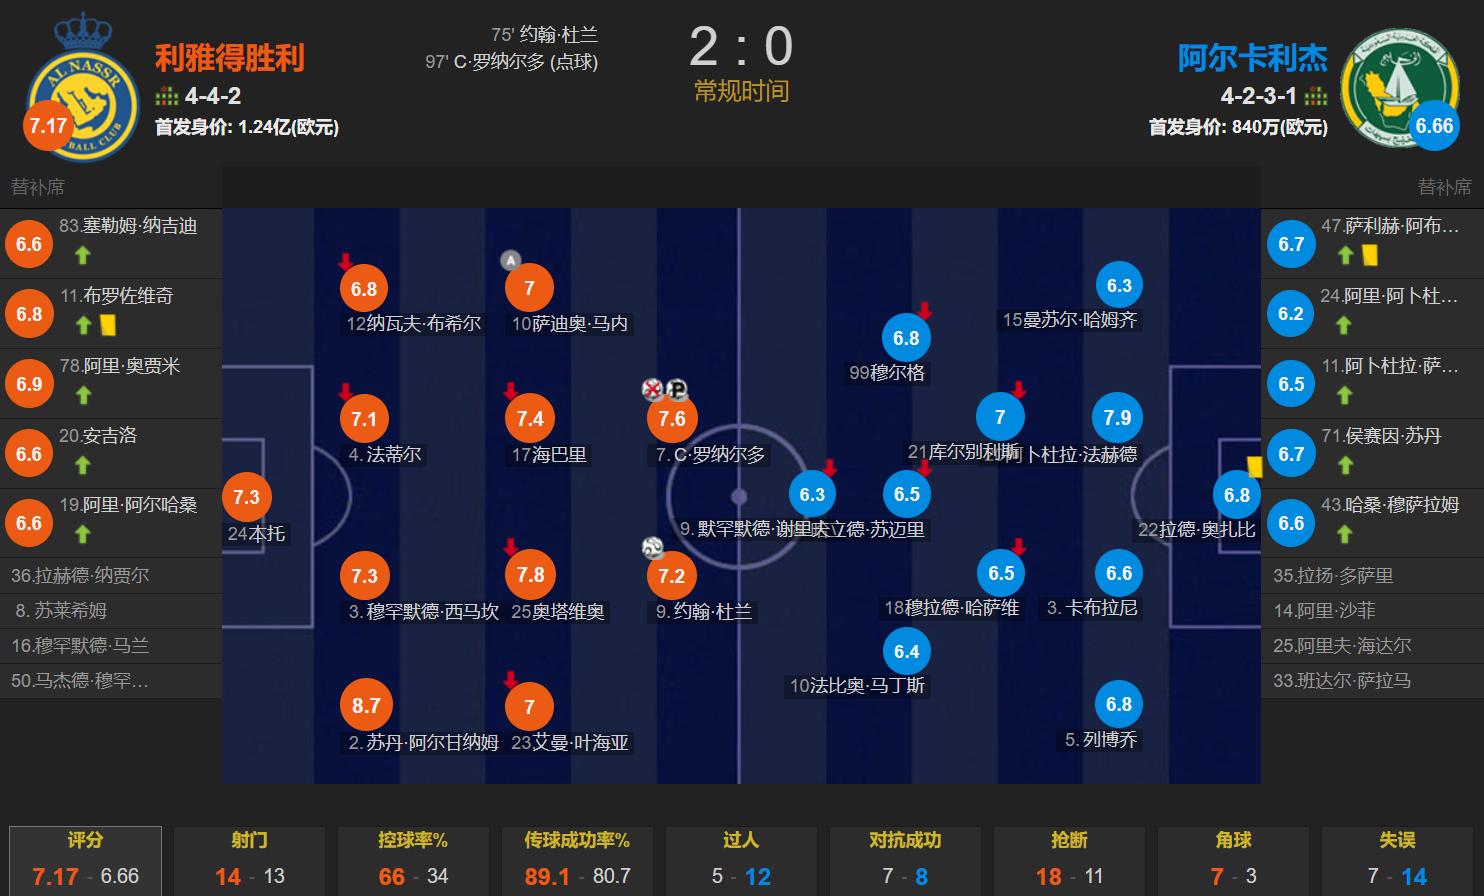Click the assist badge above 萨迪奥·马内

[x=510, y=261]
